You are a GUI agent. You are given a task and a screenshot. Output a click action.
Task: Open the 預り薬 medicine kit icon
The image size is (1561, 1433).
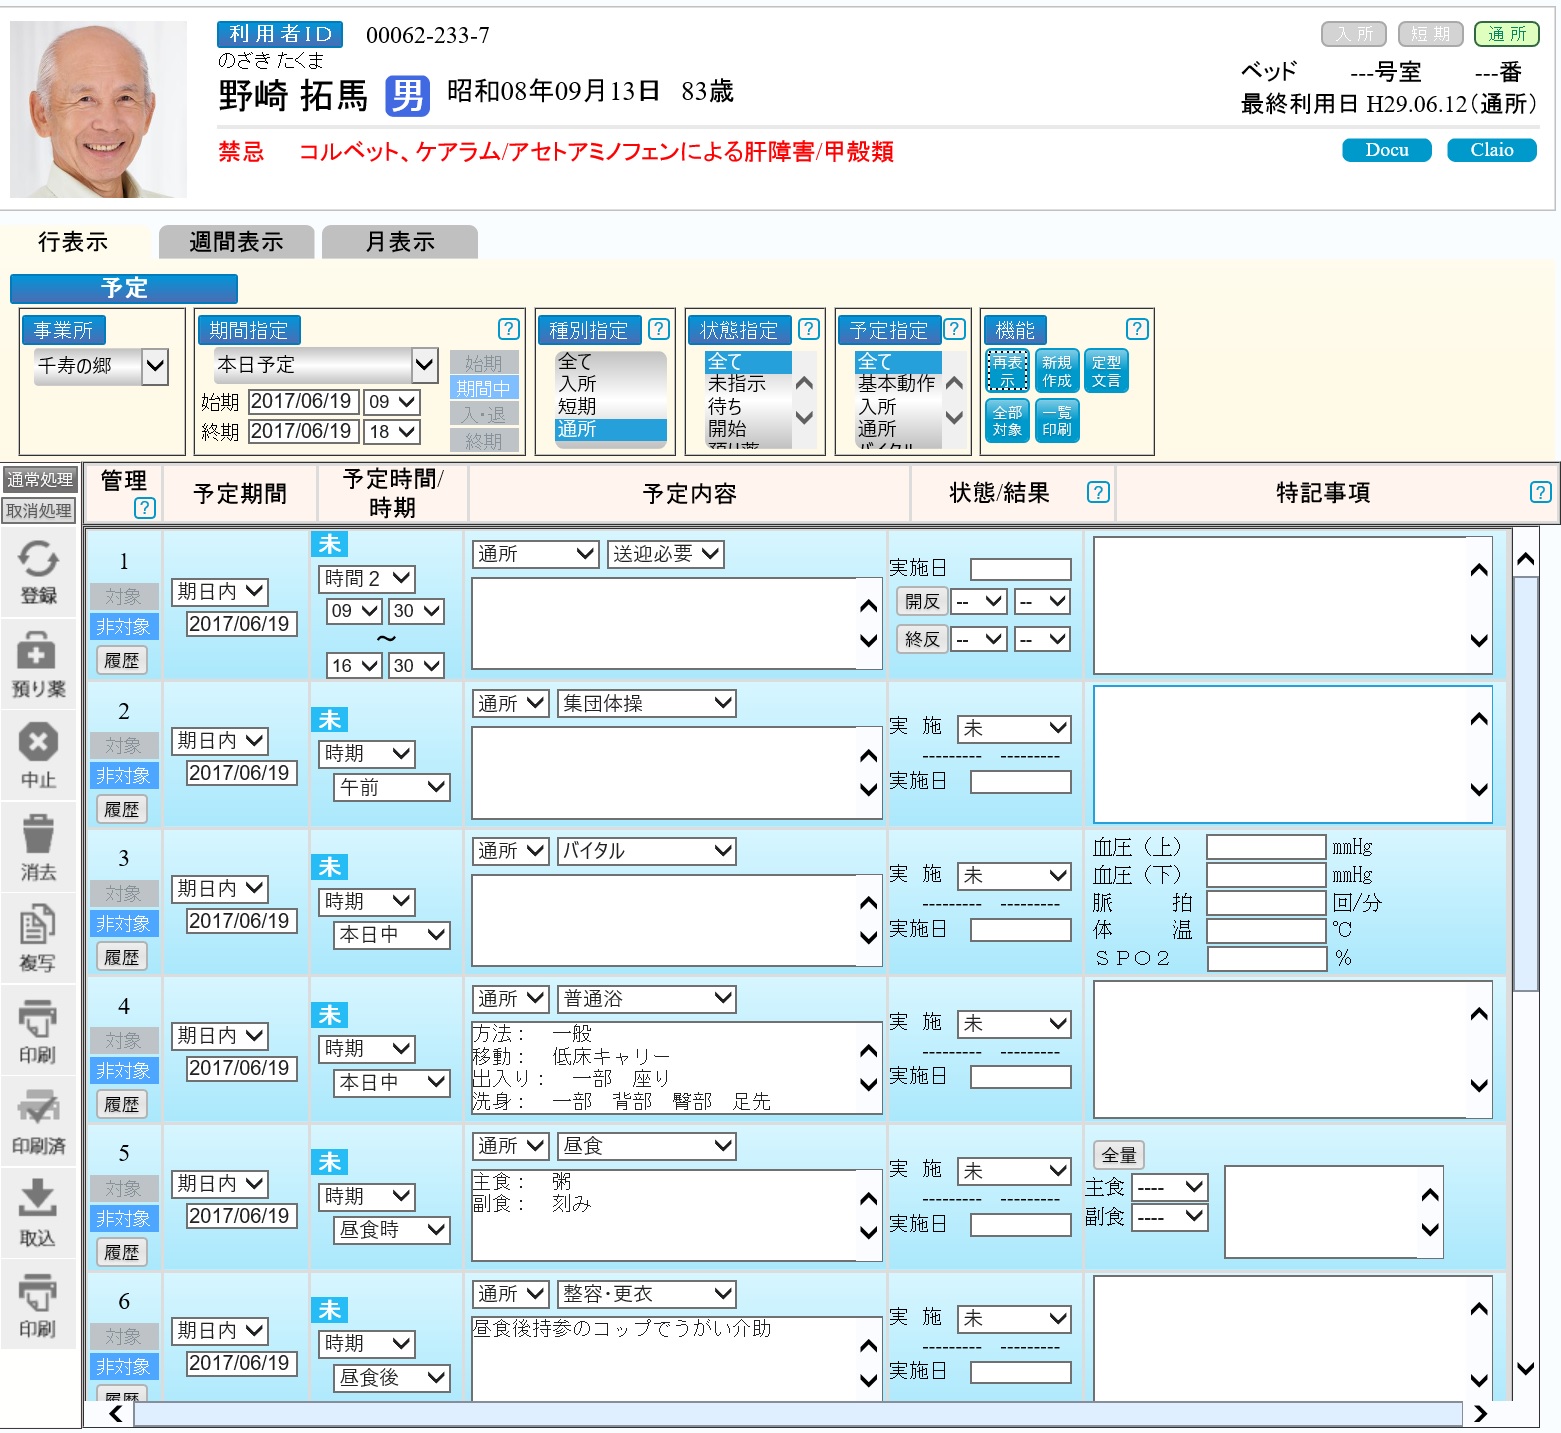click(x=38, y=663)
